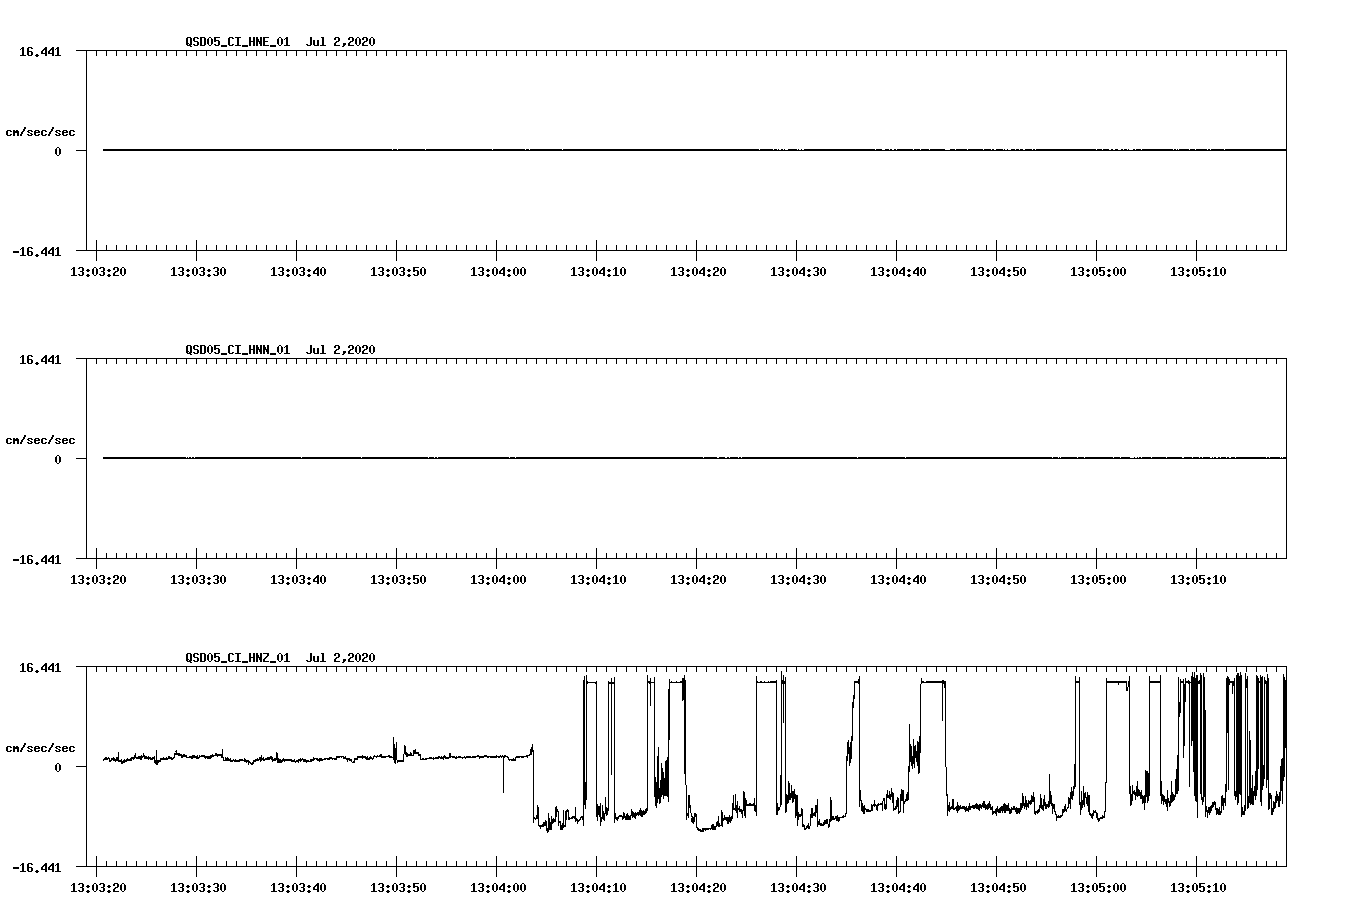Click the 13:05:10 time label under HNE plot
1358x924 pixels.
[x=1198, y=272]
